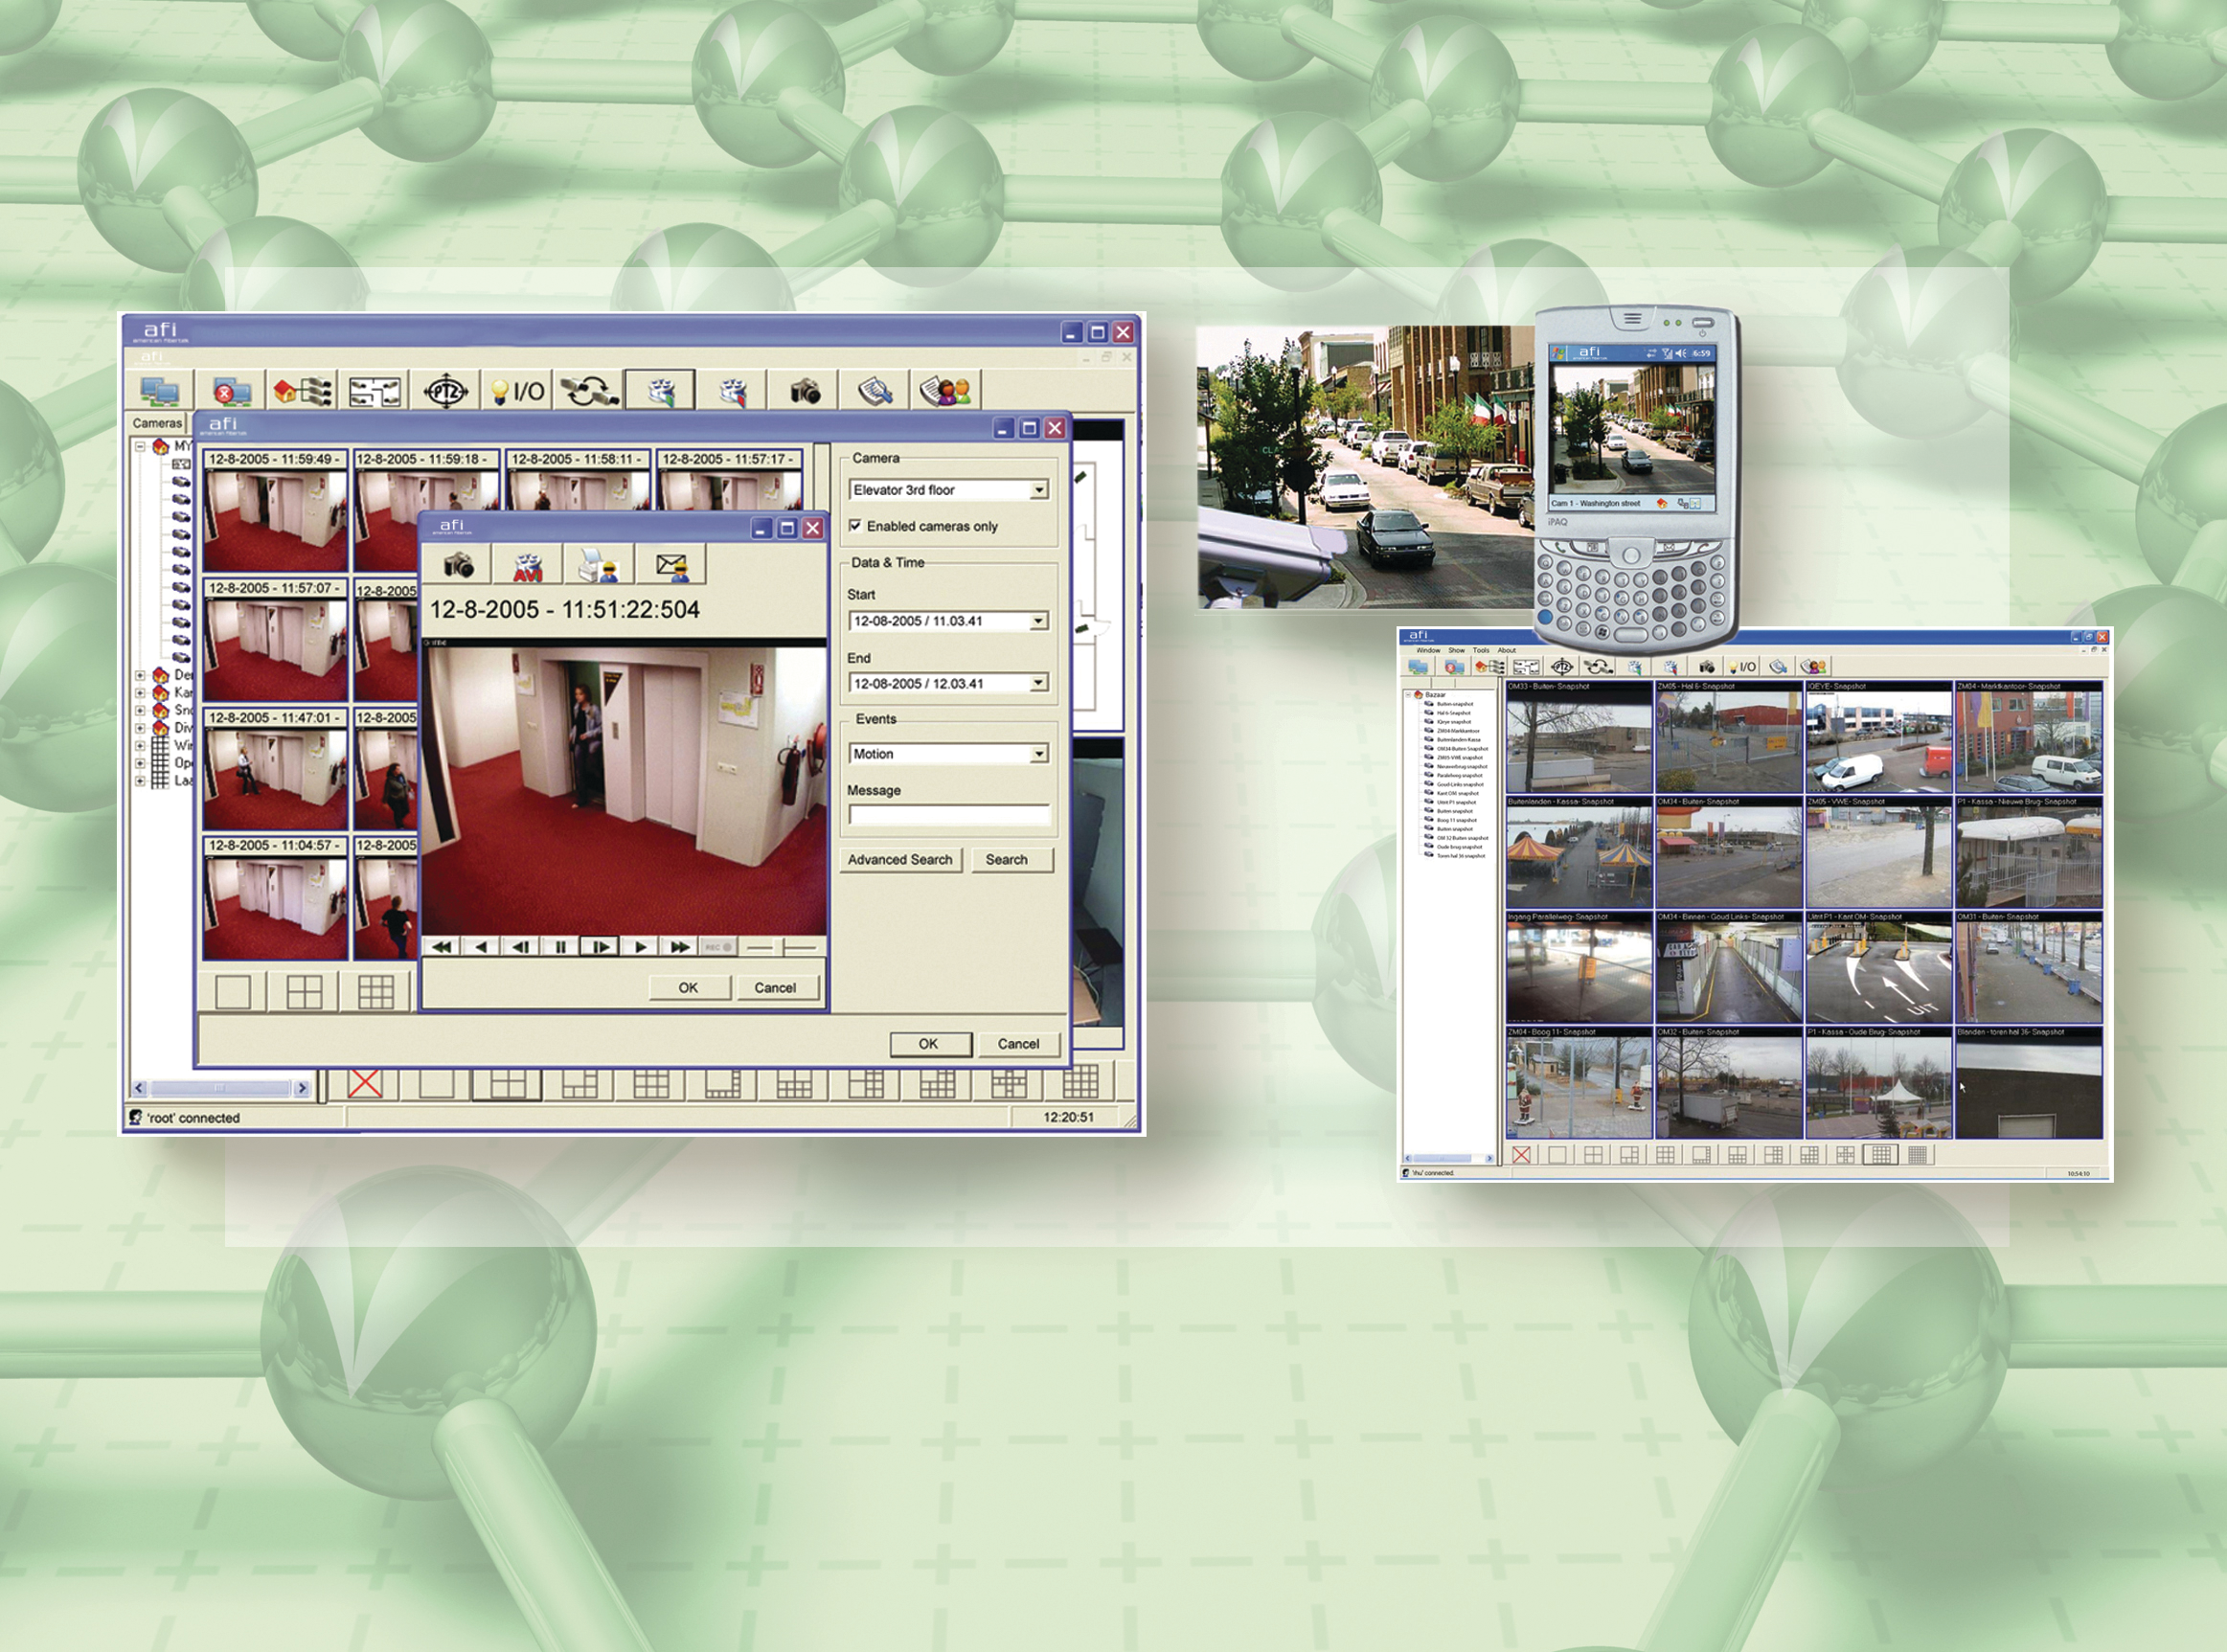Select the PTZ control icon in the toolbar
This screenshot has height=1652, width=2227.
(x=447, y=391)
